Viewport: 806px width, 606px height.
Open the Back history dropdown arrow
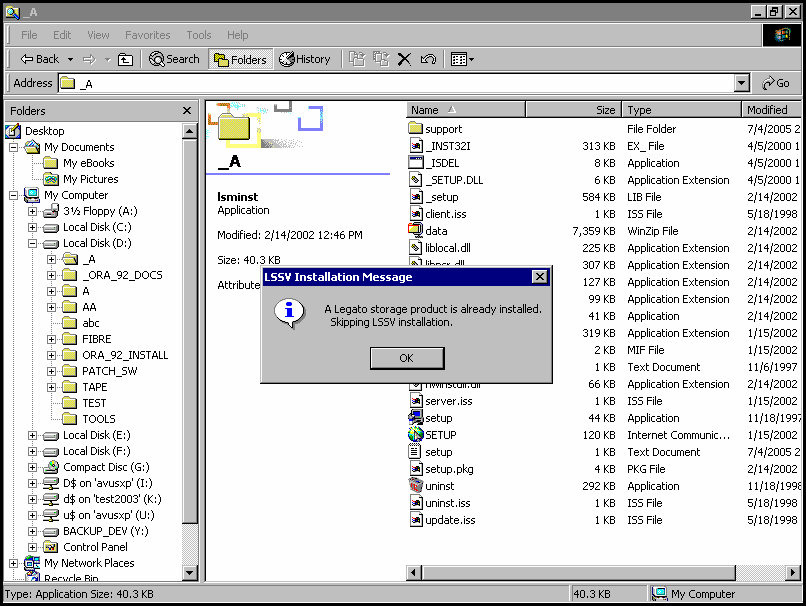70,60
